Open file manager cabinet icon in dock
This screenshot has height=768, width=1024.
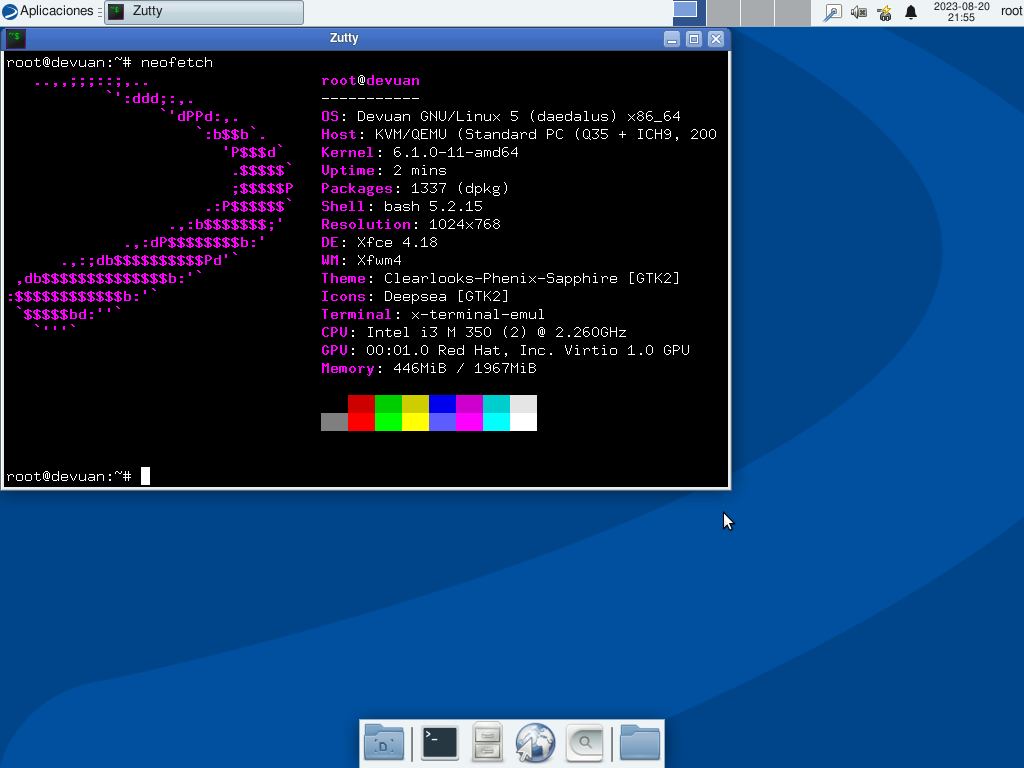coord(487,742)
